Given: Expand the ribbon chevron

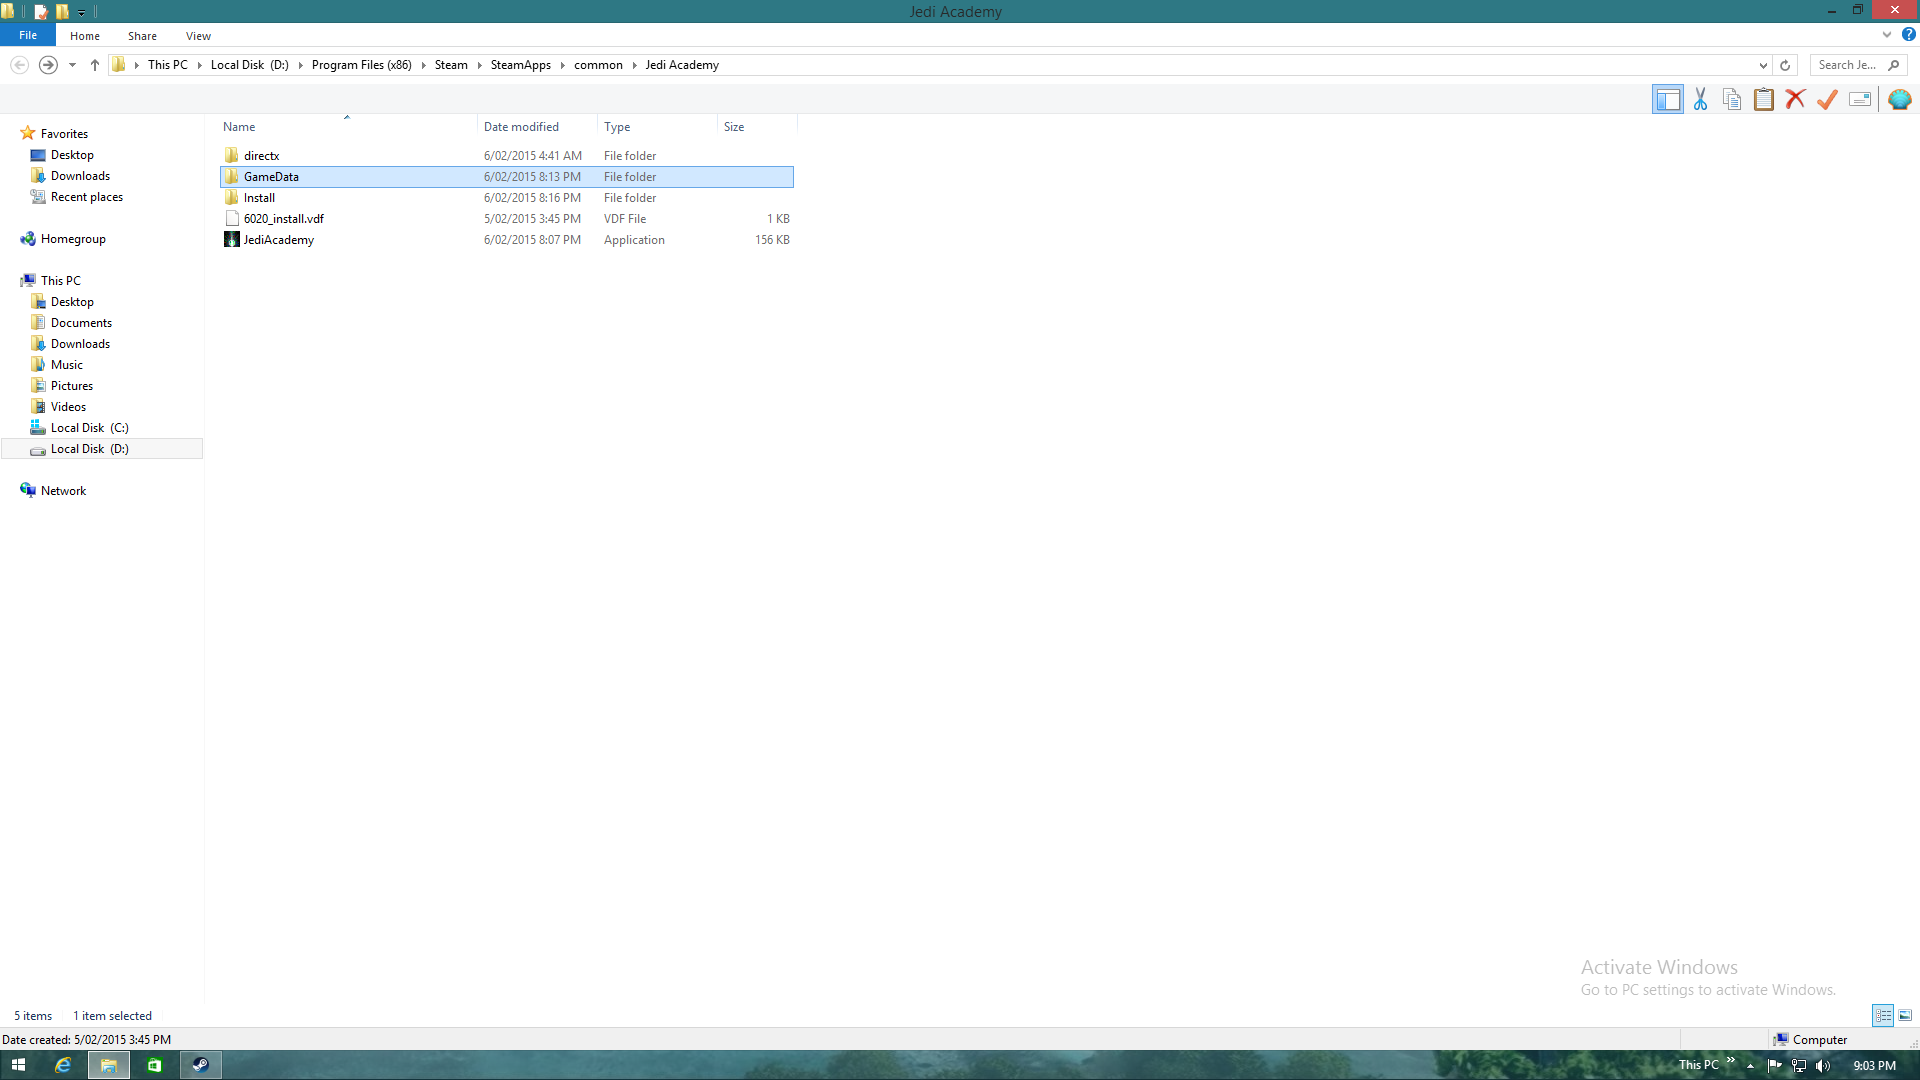Looking at the screenshot, I should click(1886, 35).
